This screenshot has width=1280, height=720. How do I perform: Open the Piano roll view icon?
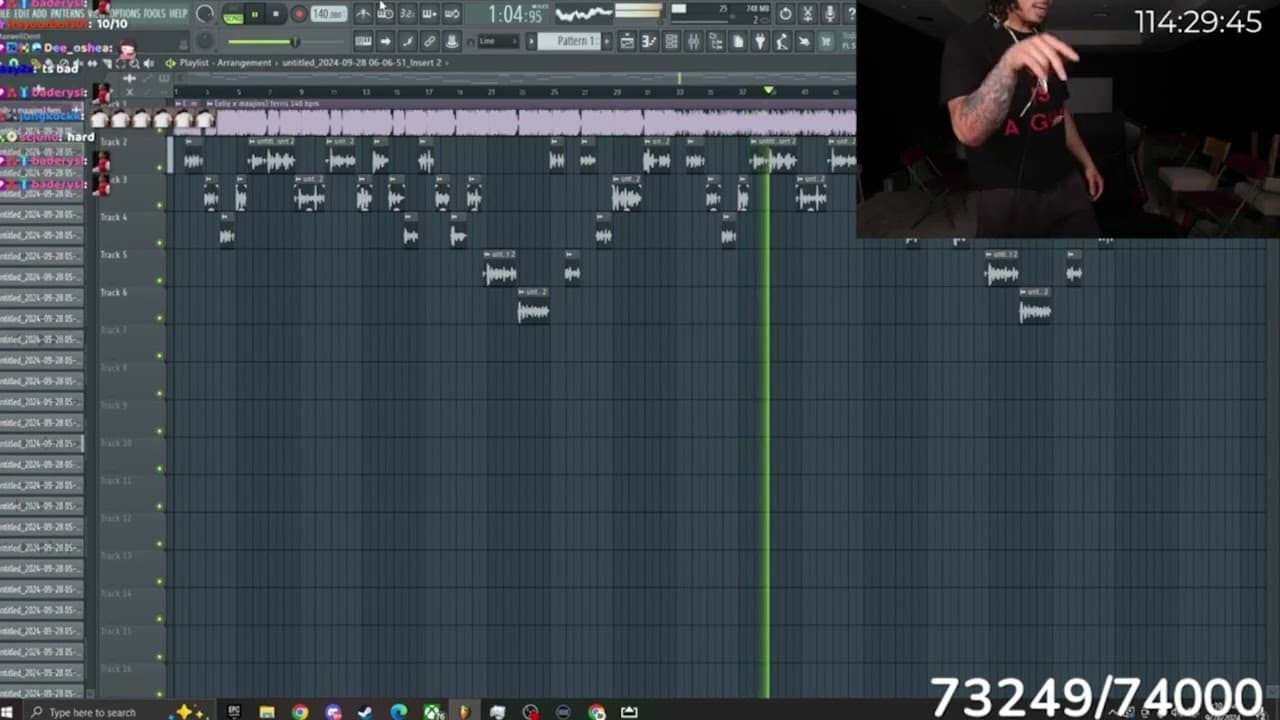coord(649,41)
